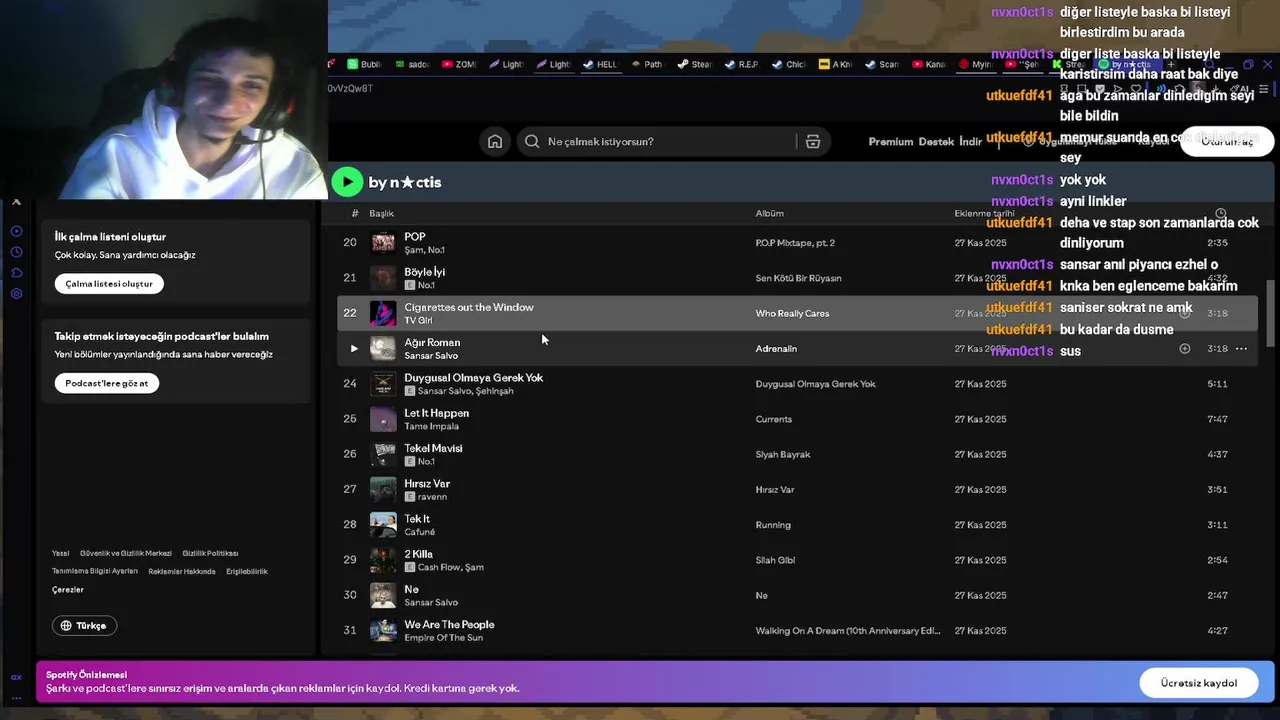Viewport: 1280px width, 720px height.
Task: Click the Albüm column header
Action: [770, 214]
